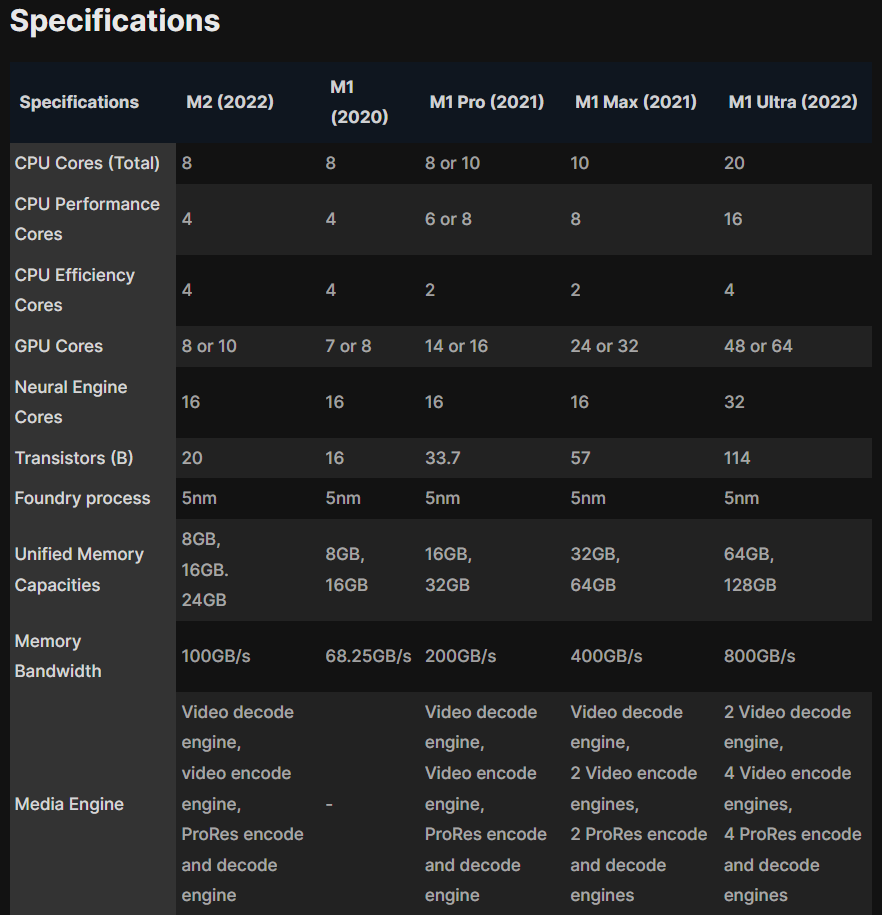Select the CPU Performance Cores row label
Viewport: 882px width, 915px height.
click(x=87, y=219)
